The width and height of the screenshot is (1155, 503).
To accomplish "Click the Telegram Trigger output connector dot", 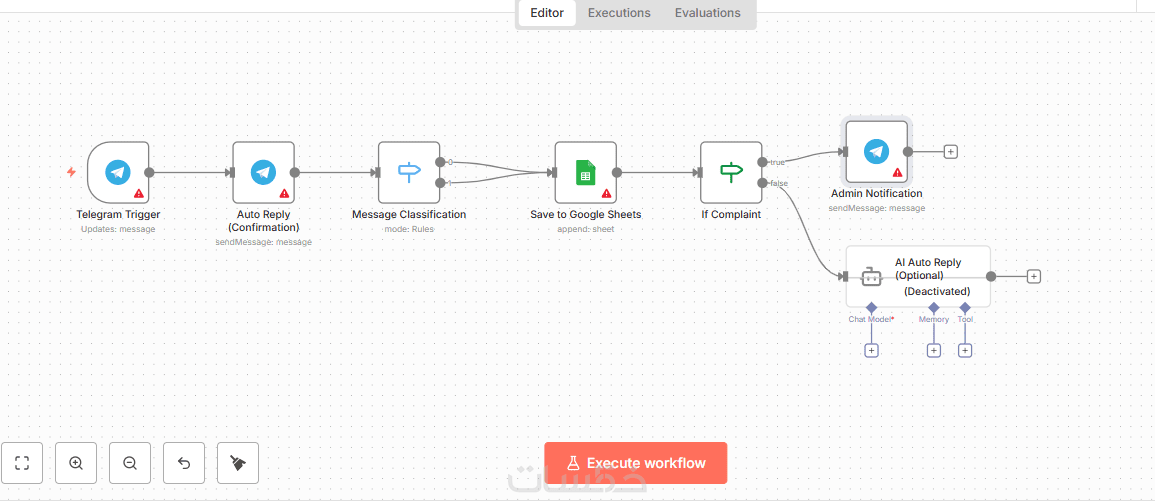I will tap(149, 172).
